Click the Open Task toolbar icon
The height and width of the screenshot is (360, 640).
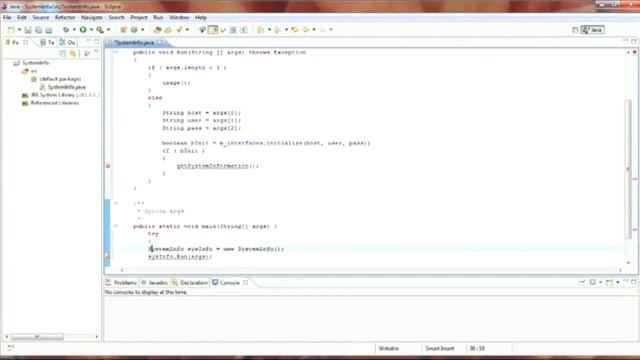tap(168, 30)
